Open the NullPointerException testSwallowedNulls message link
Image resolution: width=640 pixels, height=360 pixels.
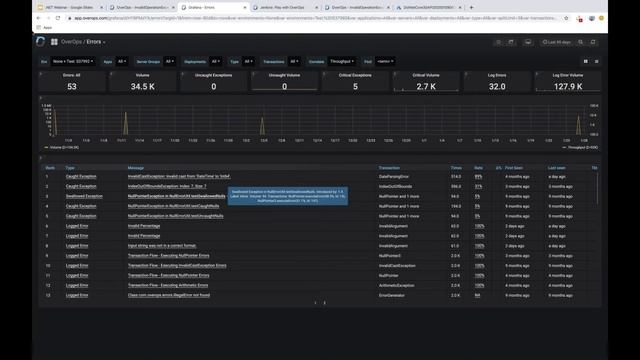(x=176, y=196)
